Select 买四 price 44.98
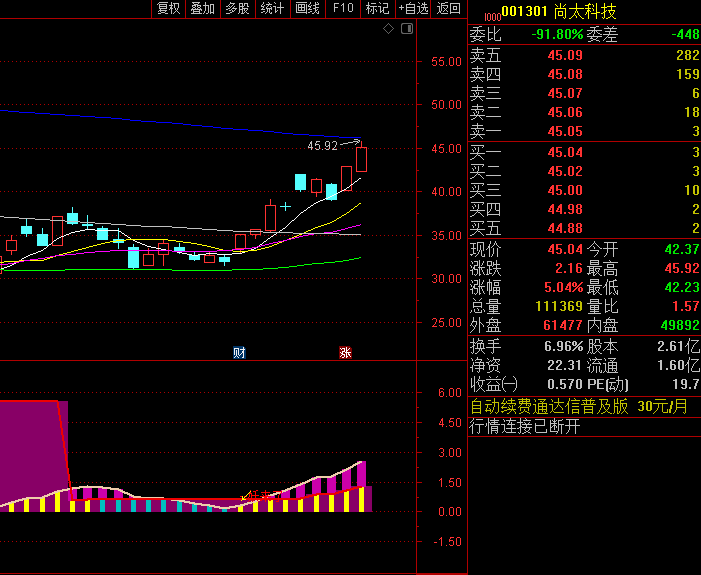This screenshot has height=575, width=701. tap(565, 209)
